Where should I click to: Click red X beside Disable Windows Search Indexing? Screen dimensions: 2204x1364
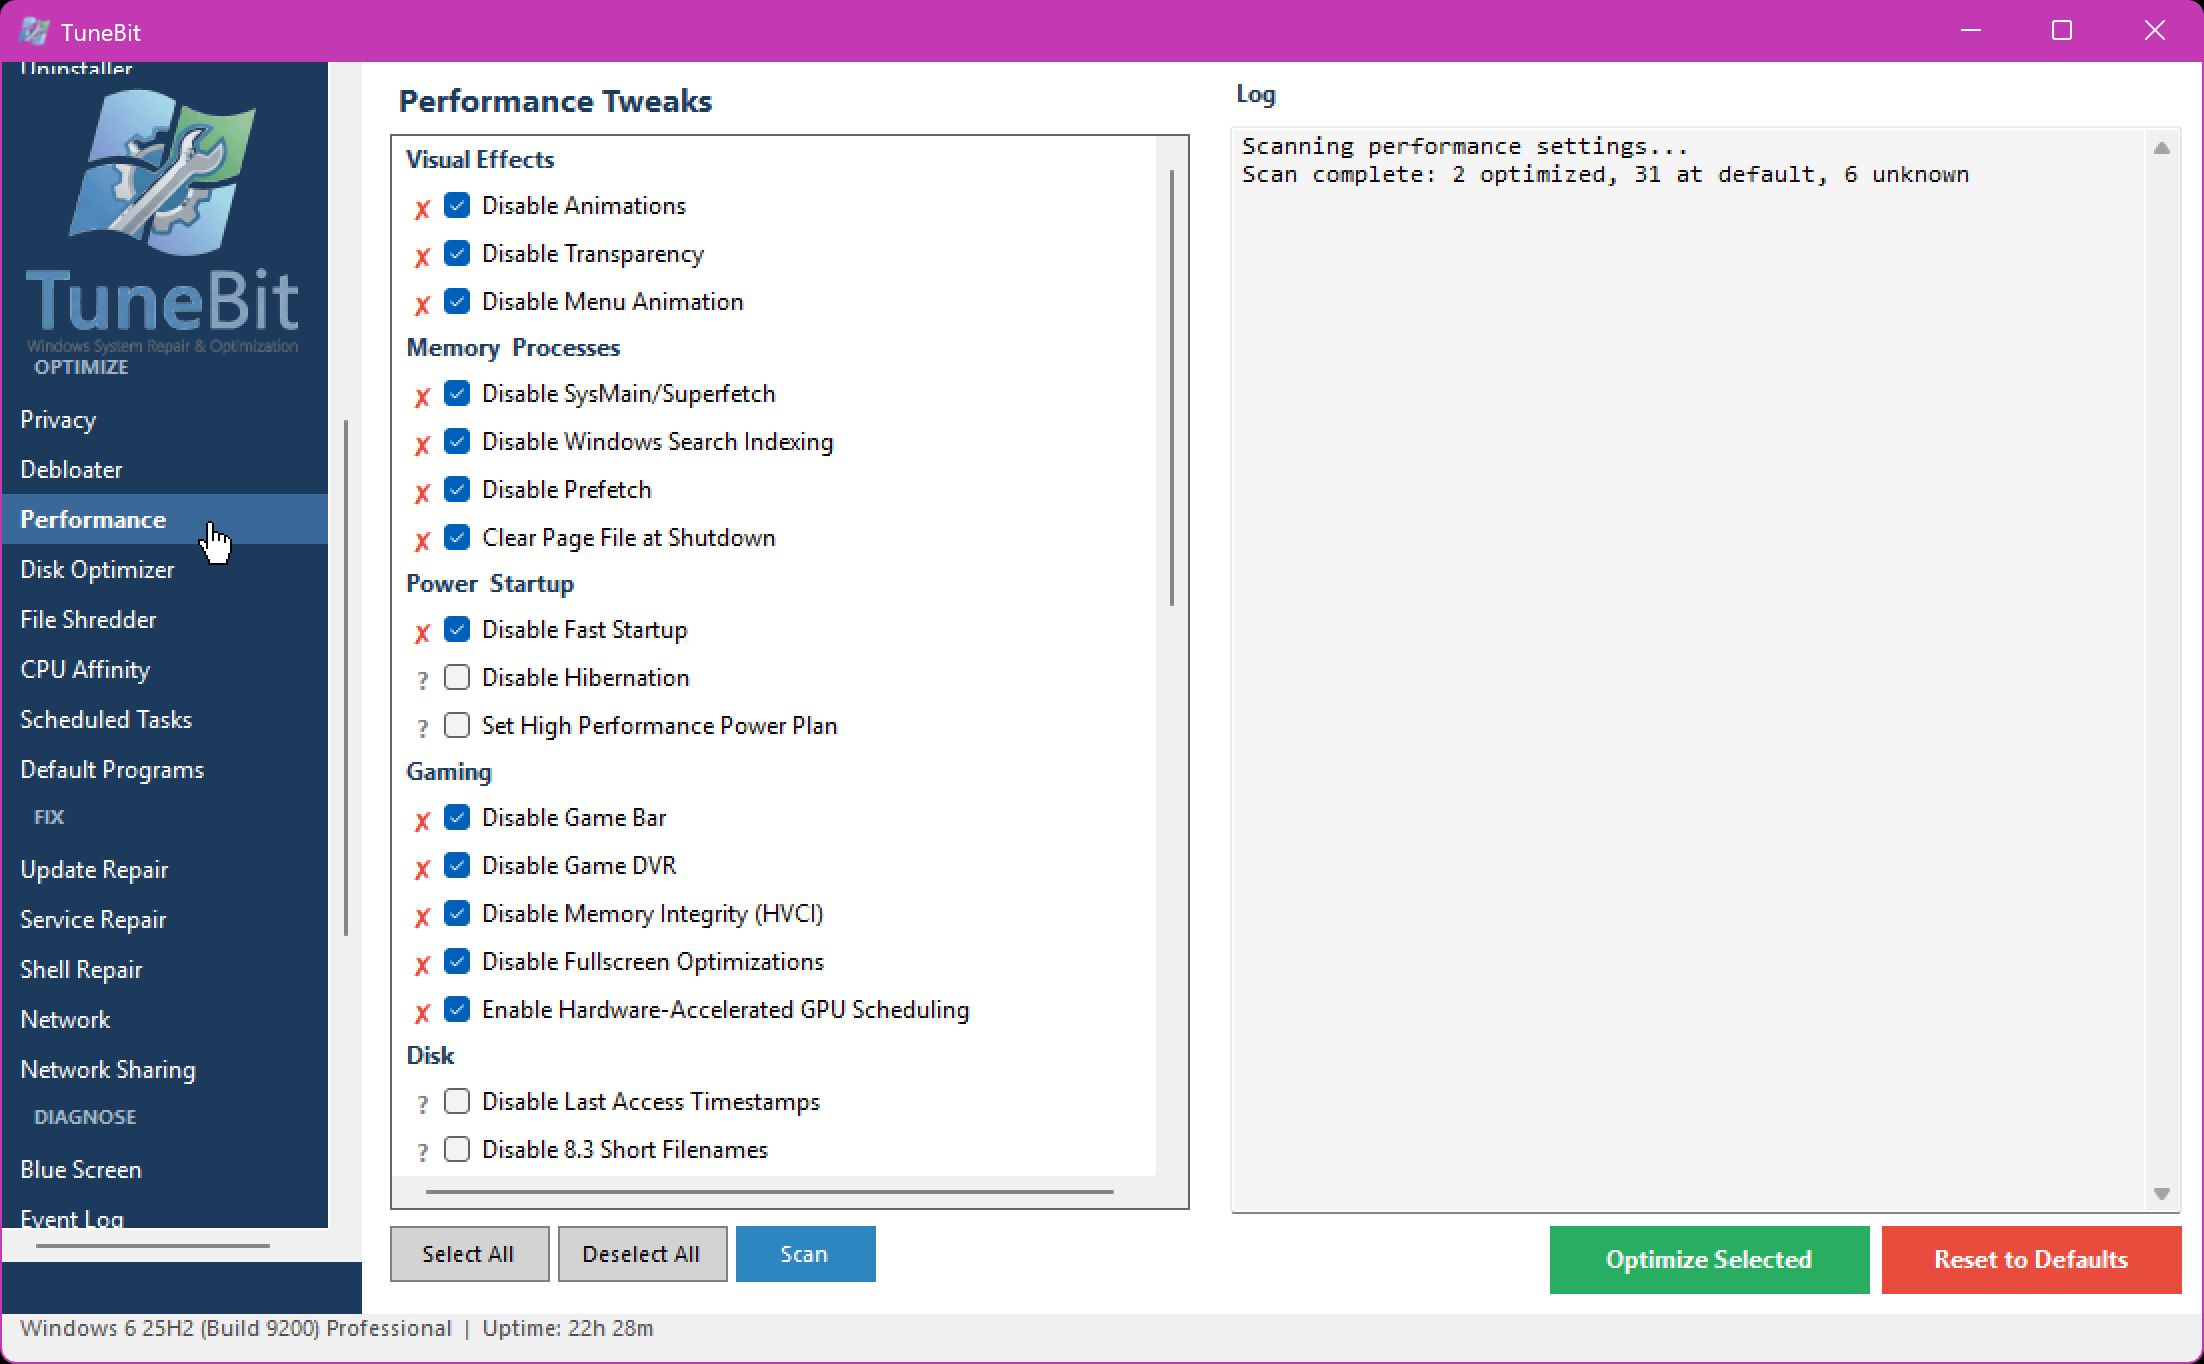coord(422,445)
